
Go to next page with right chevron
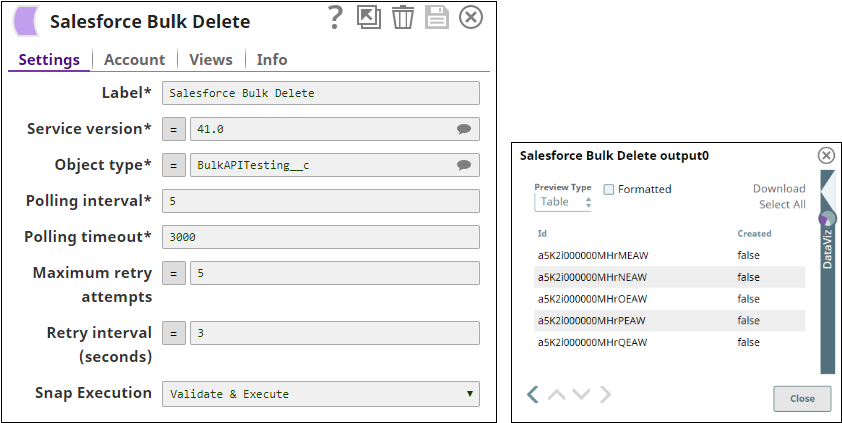(x=605, y=395)
